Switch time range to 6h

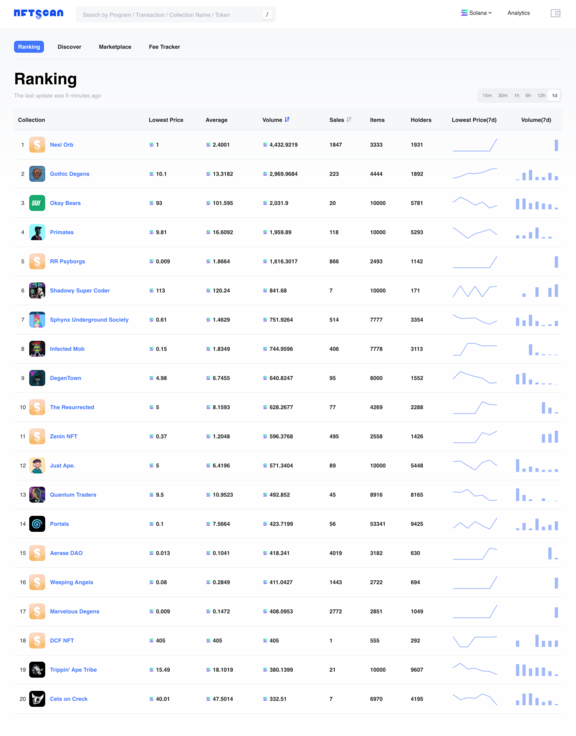click(528, 95)
